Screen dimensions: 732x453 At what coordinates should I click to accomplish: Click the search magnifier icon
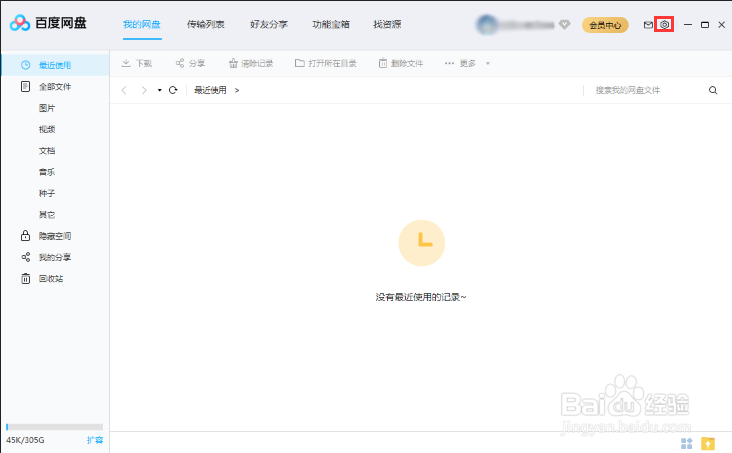[713, 90]
